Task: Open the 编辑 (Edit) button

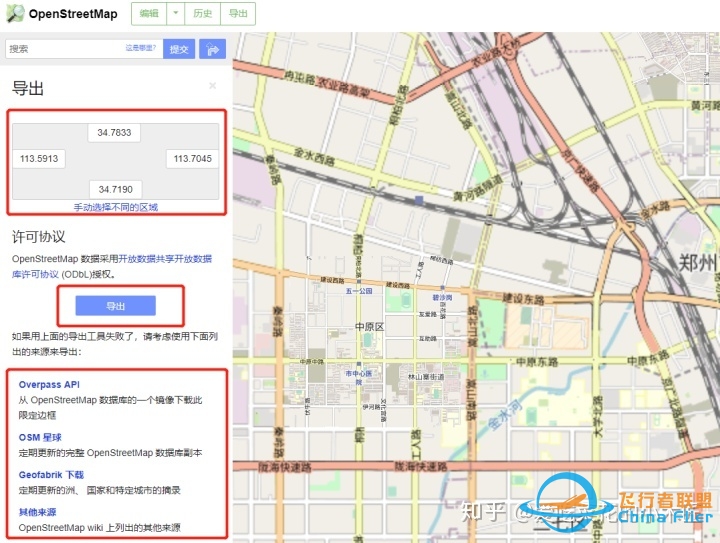Action: pos(149,14)
